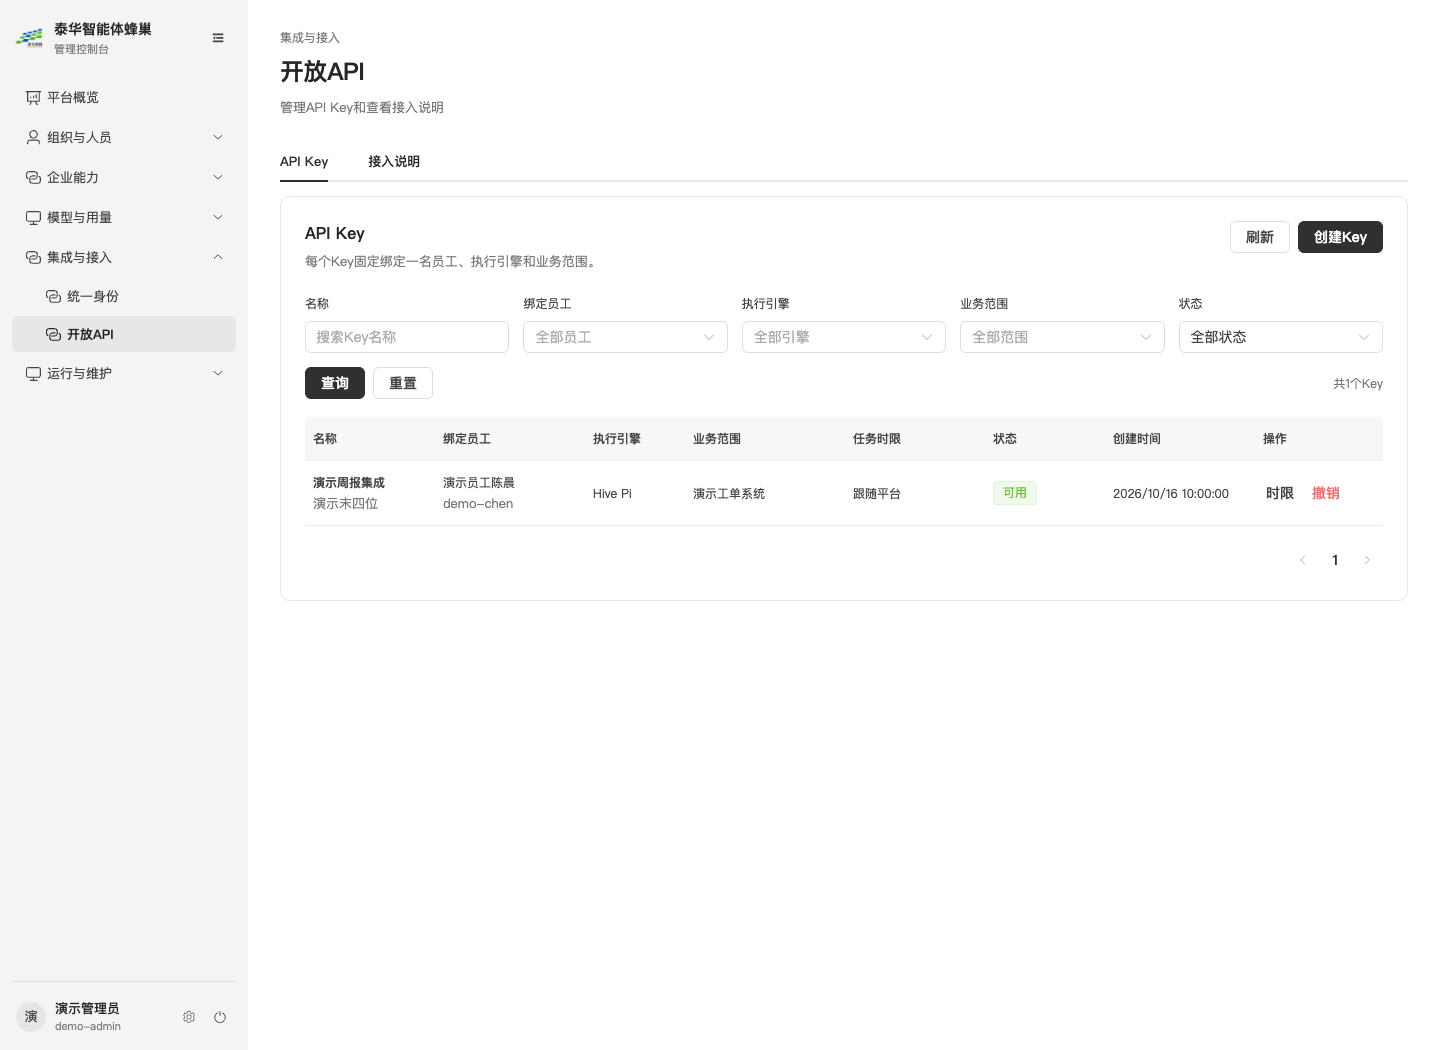The height and width of the screenshot is (1050, 1440).
Task: Click the 查询 button
Action: [x=335, y=383]
